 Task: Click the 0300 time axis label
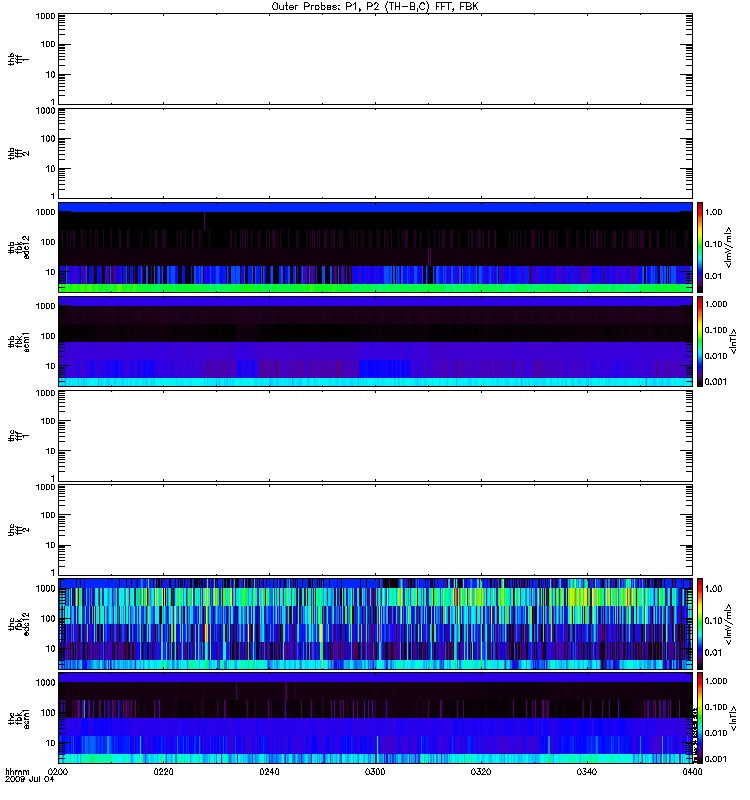tap(375, 772)
